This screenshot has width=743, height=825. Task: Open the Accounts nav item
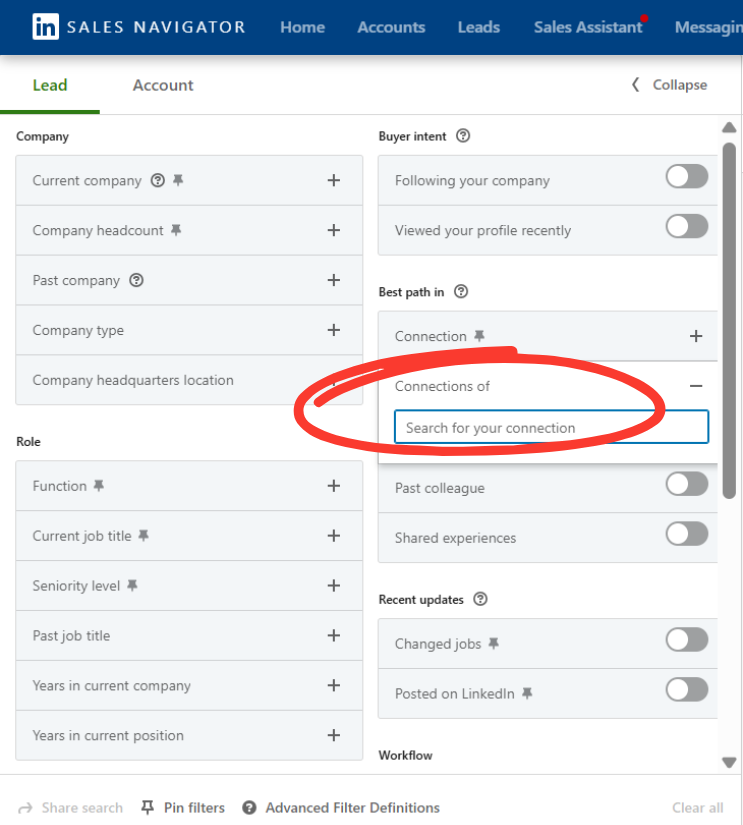click(391, 27)
